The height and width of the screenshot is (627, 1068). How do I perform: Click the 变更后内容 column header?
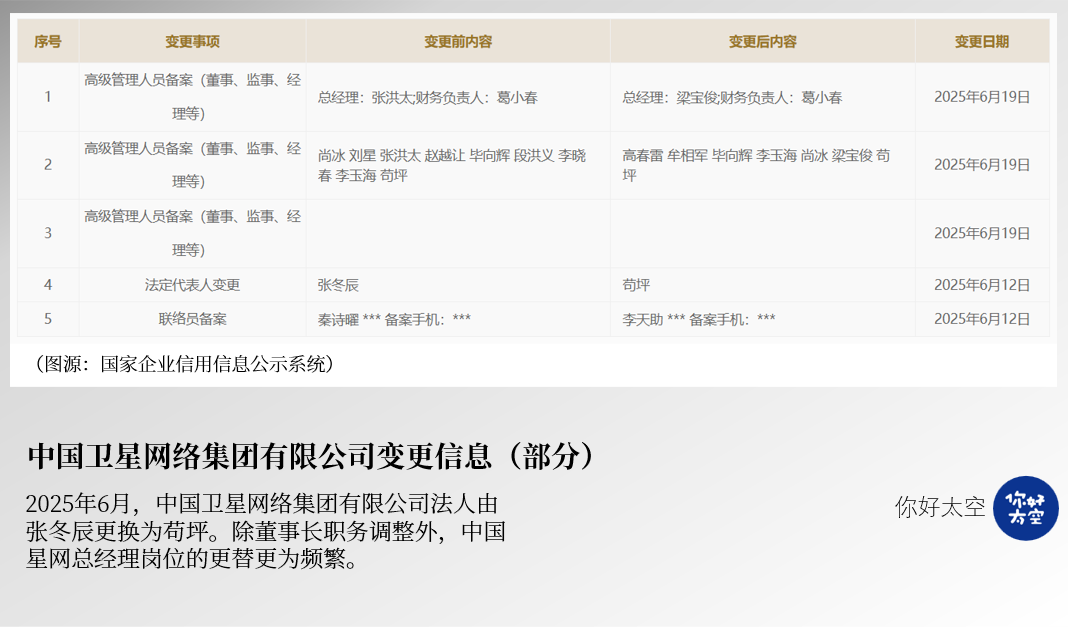763,42
